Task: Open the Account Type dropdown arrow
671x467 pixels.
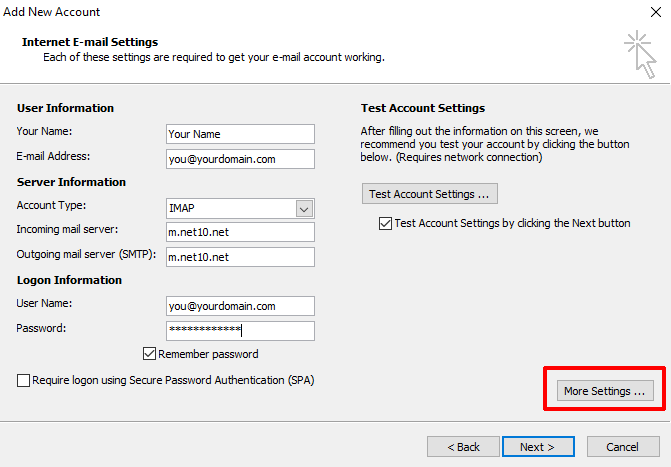Action: click(x=304, y=209)
